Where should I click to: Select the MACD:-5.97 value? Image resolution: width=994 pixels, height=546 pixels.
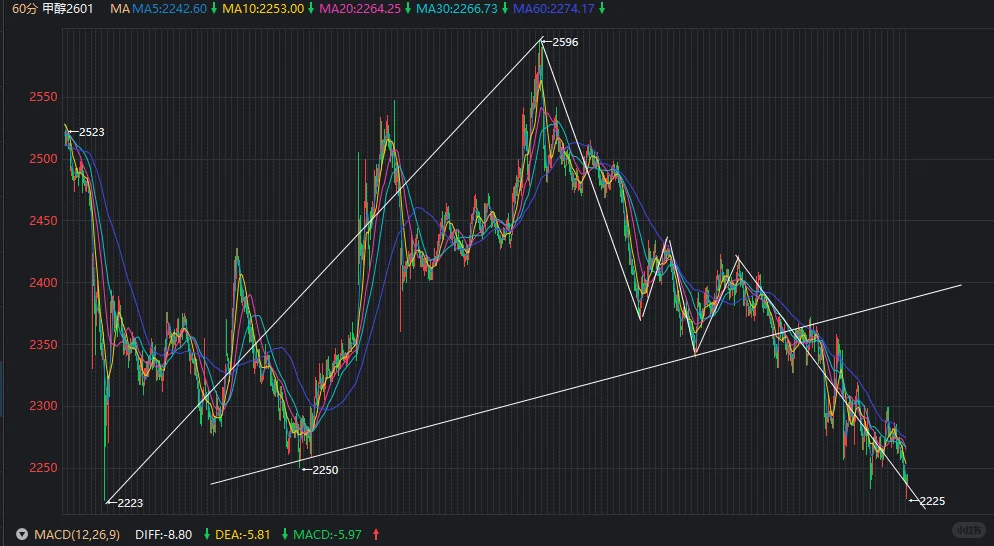[x=327, y=535]
